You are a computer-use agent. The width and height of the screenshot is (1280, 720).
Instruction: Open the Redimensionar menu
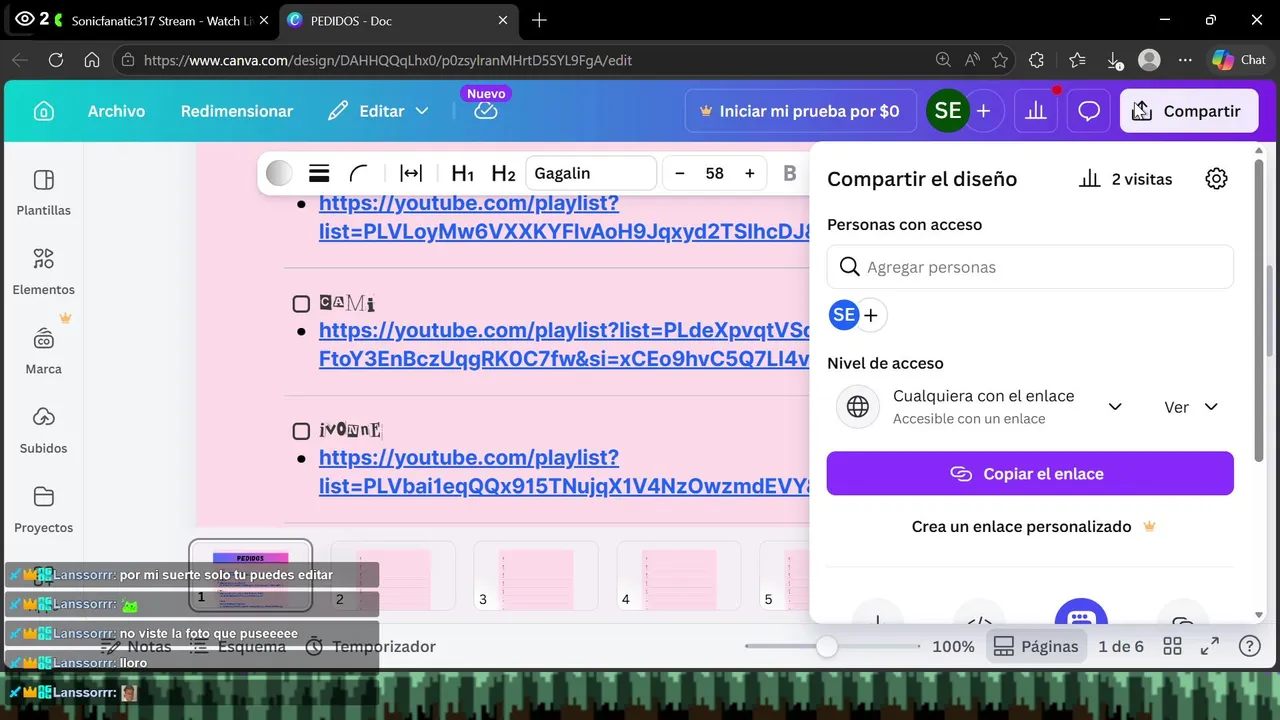tap(237, 111)
